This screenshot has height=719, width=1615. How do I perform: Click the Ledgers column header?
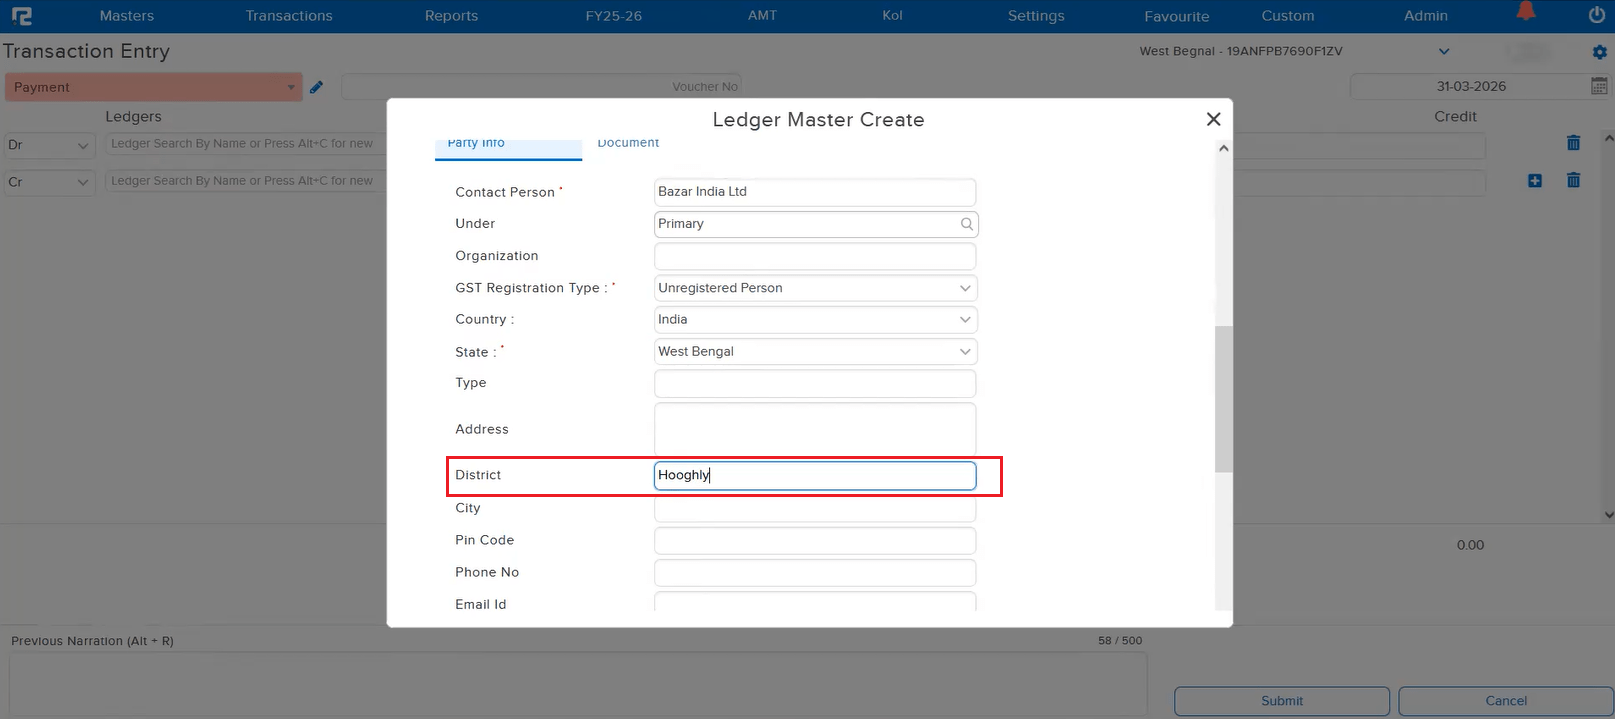click(x=133, y=117)
